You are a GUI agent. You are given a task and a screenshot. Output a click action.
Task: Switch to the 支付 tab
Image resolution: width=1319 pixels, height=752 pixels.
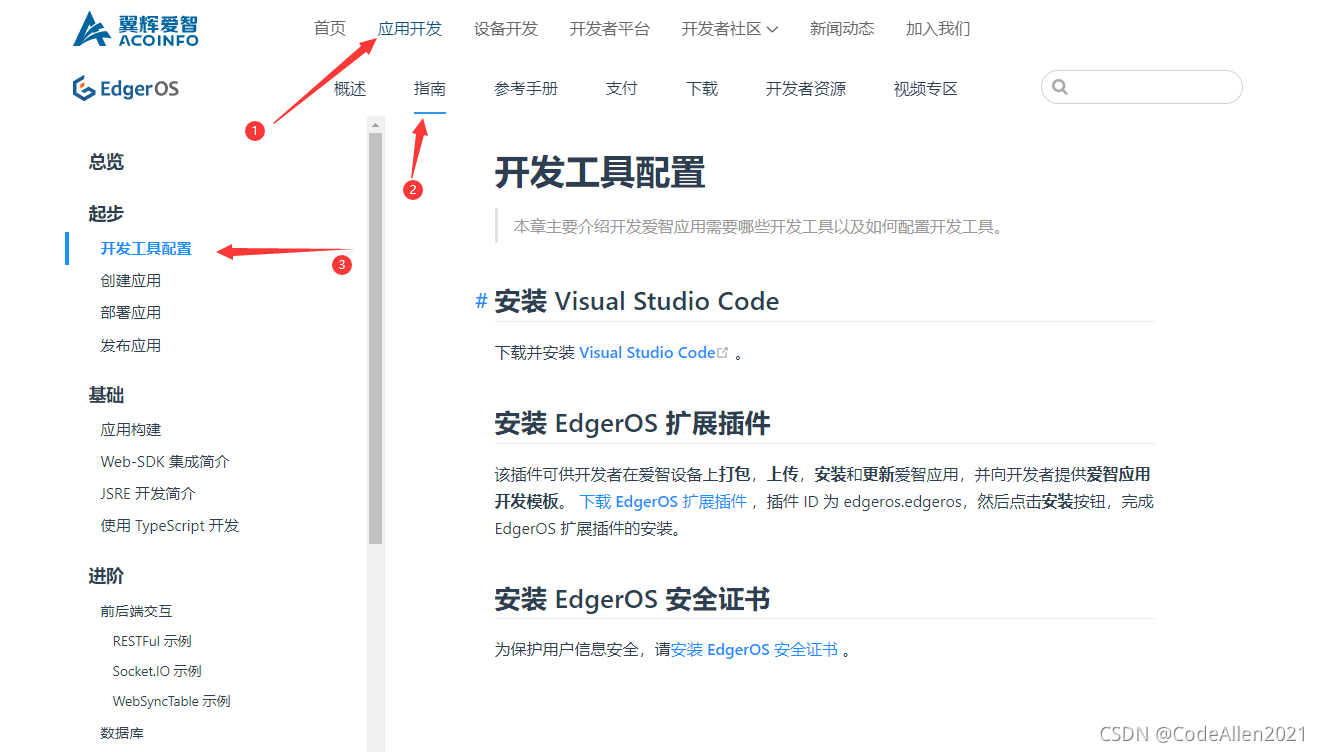[x=622, y=89]
